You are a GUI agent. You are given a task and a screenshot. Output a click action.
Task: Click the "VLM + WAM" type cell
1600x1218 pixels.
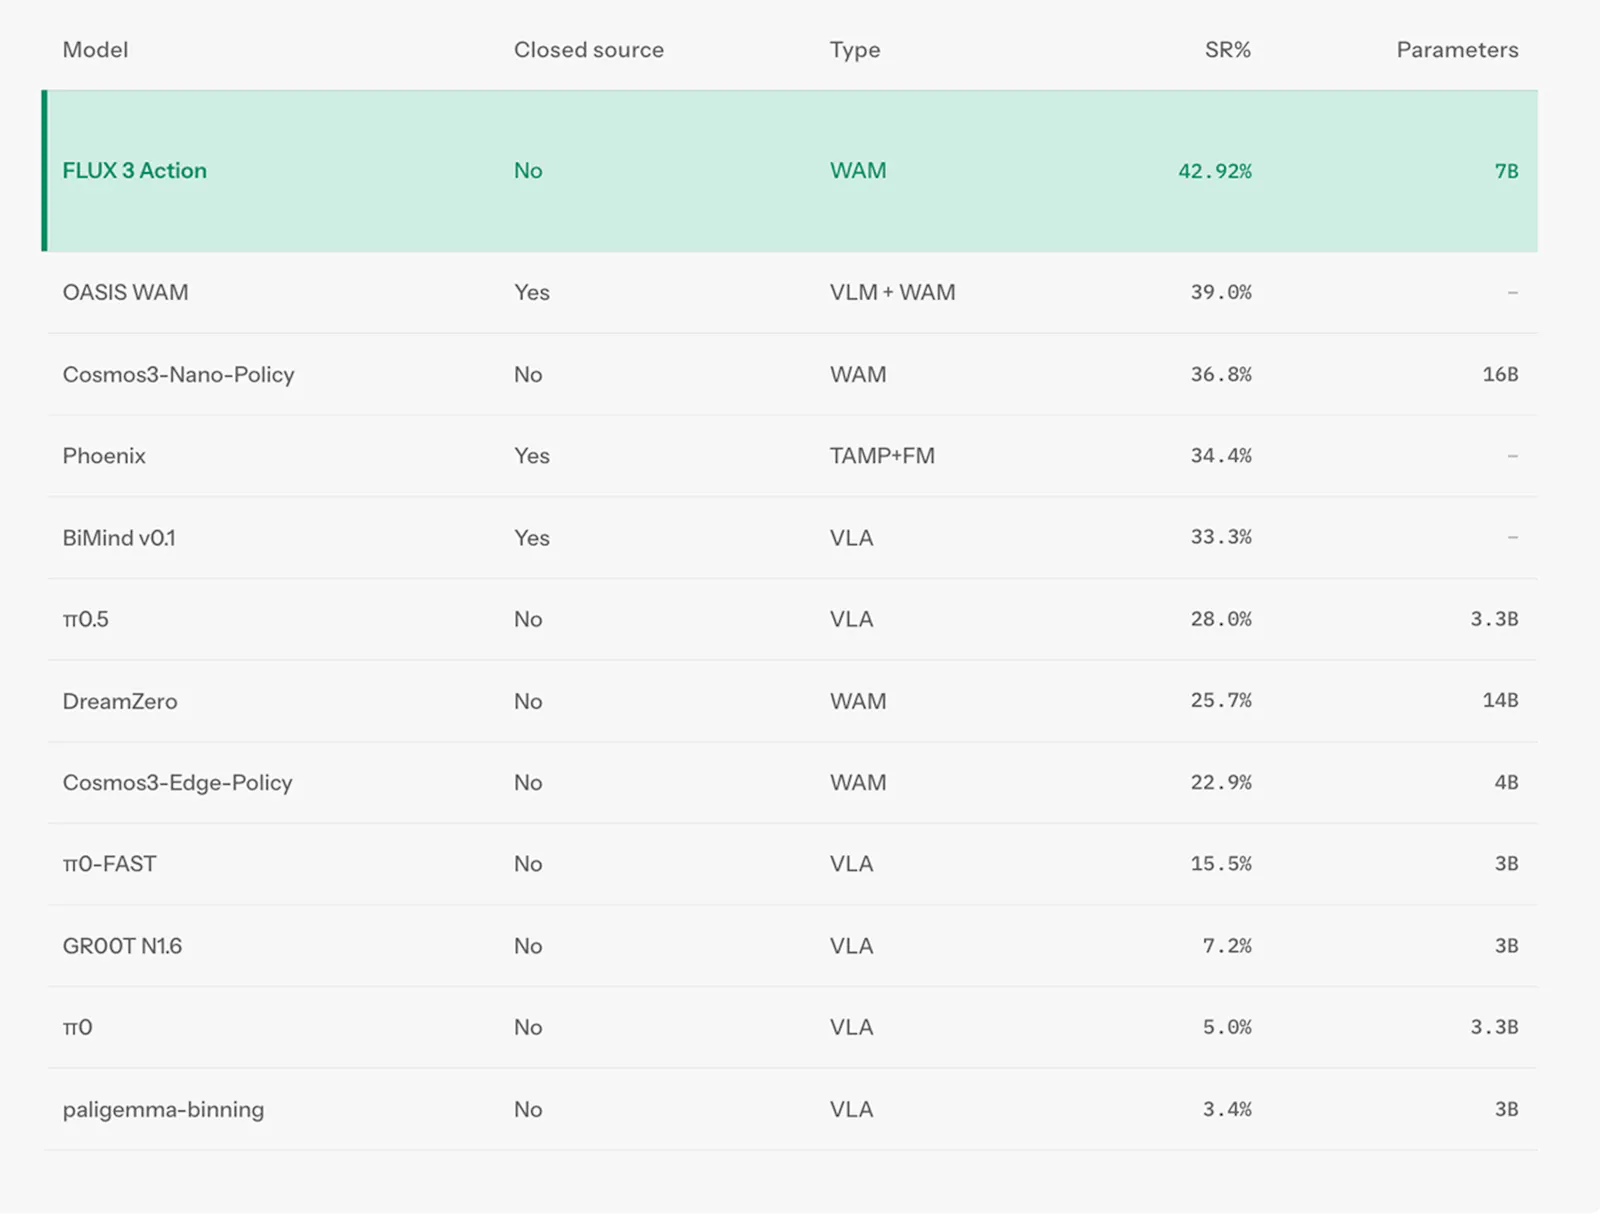(x=892, y=293)
